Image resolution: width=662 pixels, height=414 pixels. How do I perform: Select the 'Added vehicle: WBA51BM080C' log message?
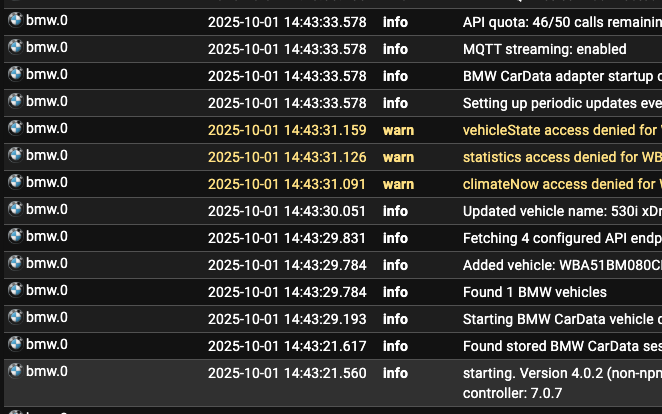coord(561,265)
